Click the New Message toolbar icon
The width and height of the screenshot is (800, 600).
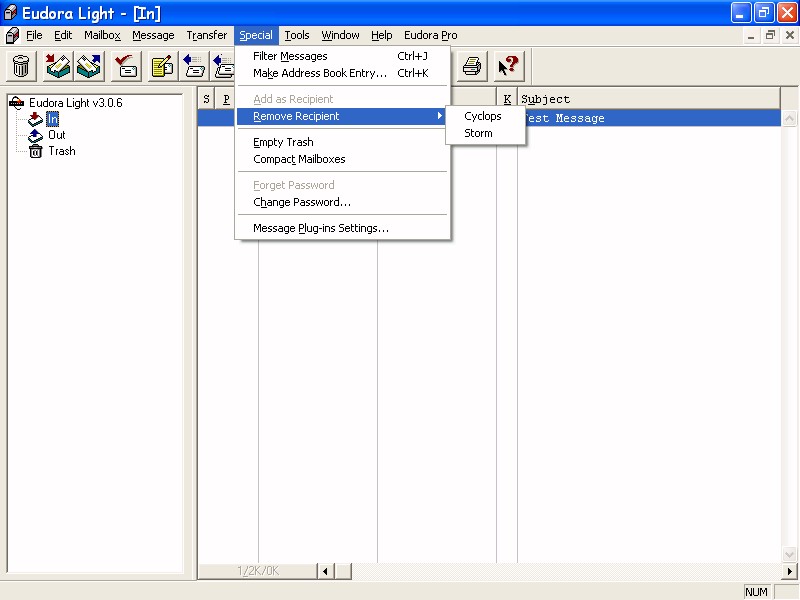[163, 66]
